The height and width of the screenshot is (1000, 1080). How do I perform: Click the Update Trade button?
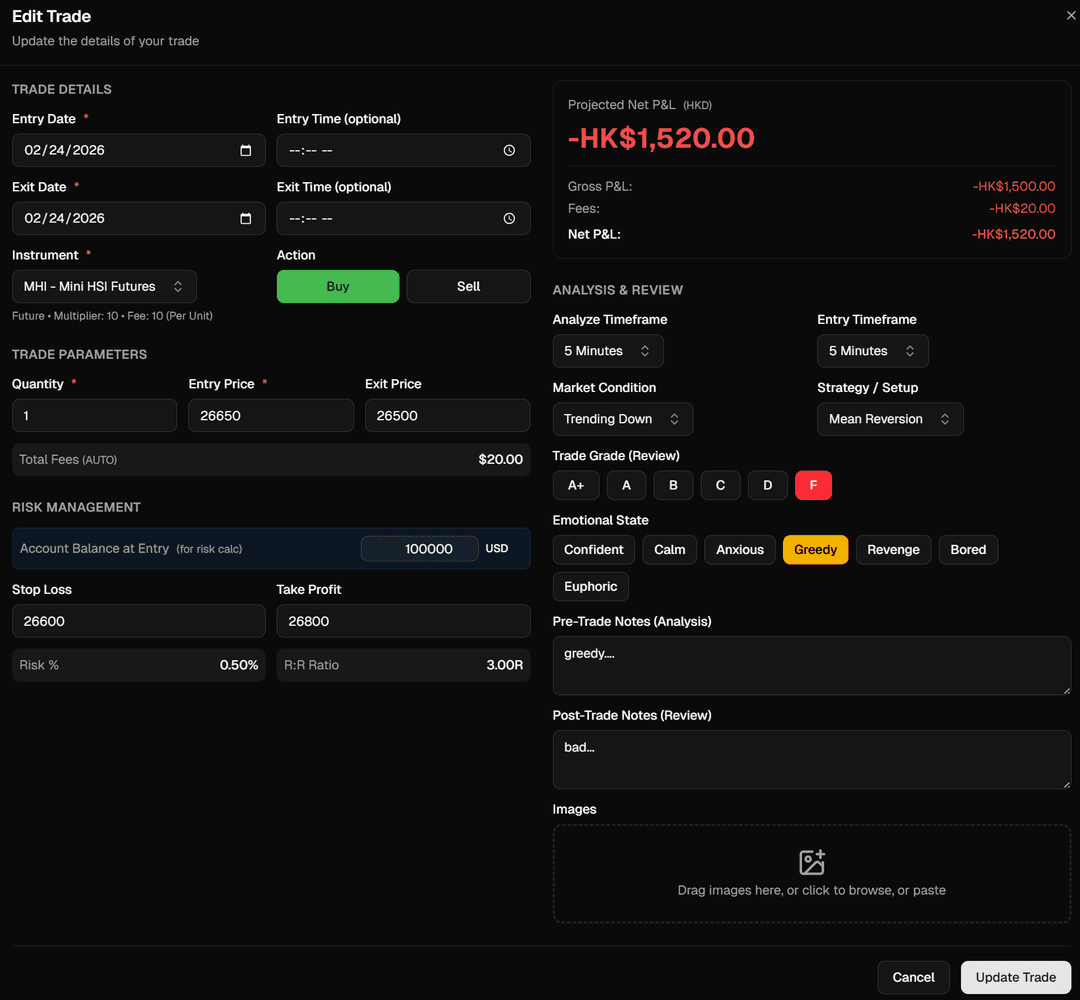click(x=1016, y=977)
